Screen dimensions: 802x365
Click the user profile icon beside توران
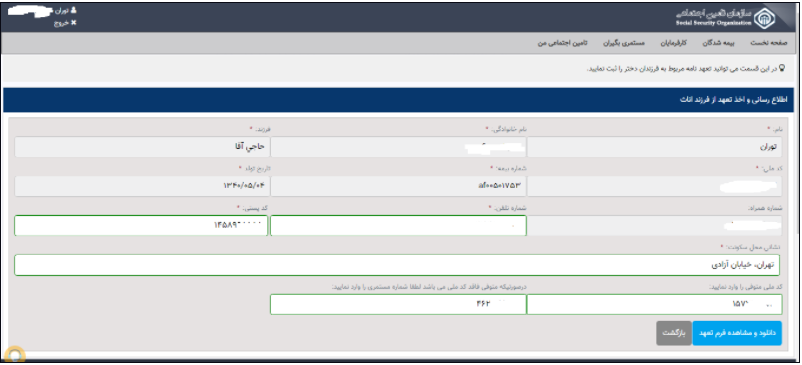coord(73,10)
